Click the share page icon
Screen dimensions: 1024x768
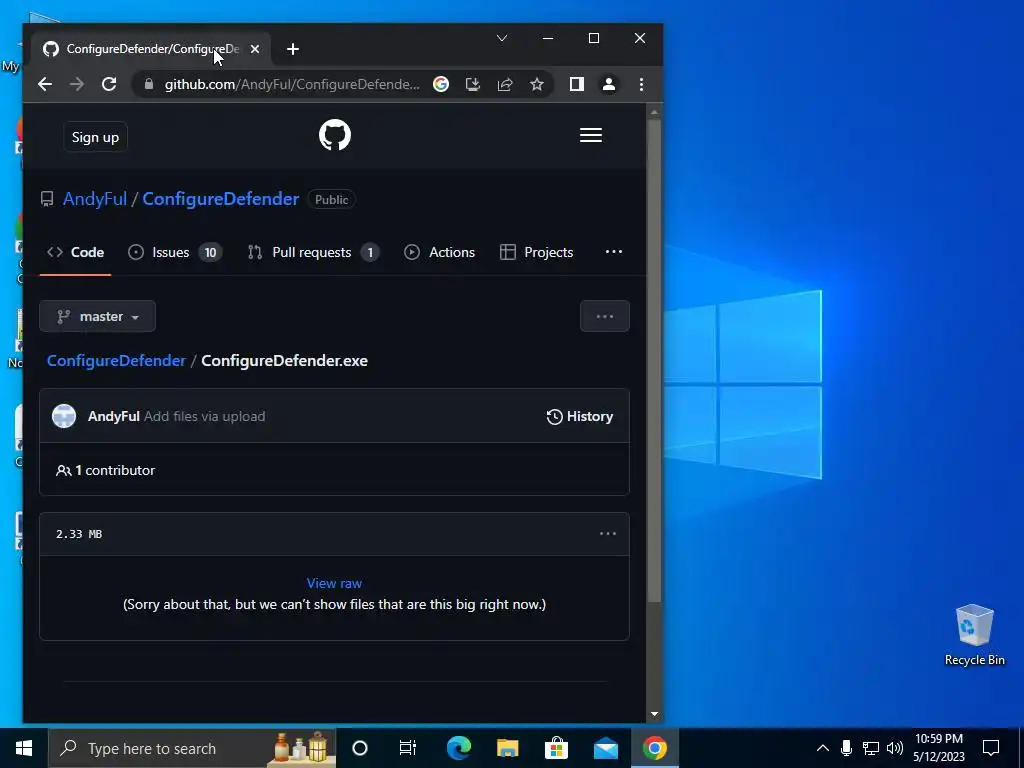pos(505,84)
